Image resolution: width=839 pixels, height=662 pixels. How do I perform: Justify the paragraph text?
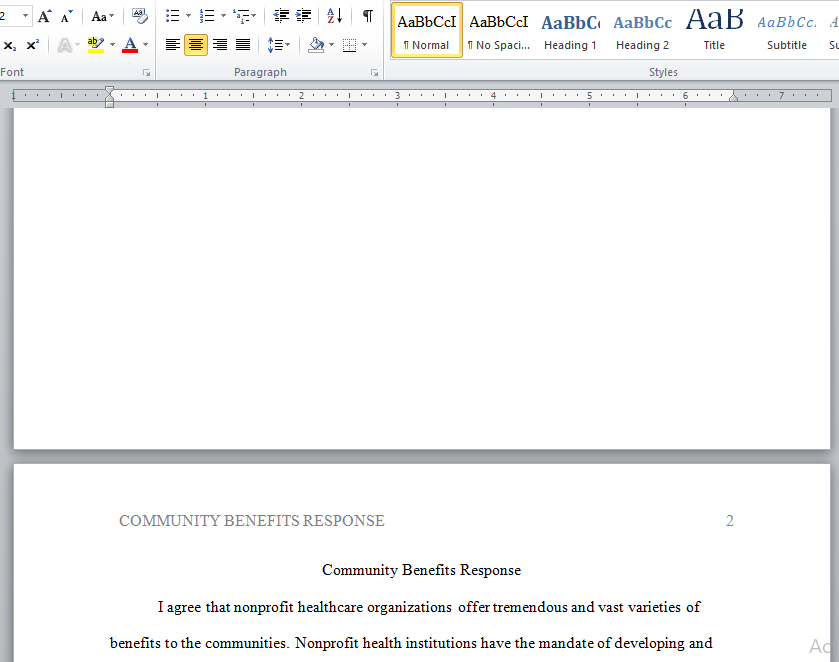click(243, 45)
